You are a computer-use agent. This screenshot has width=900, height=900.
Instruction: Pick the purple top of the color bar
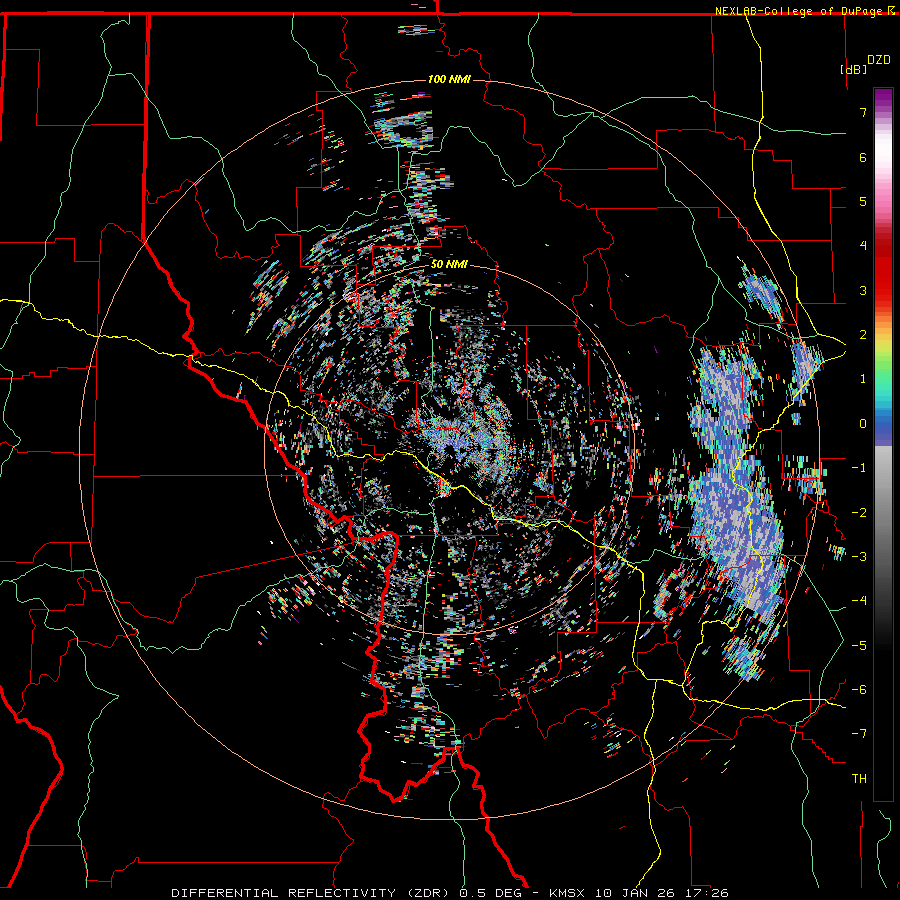point(883,99)
